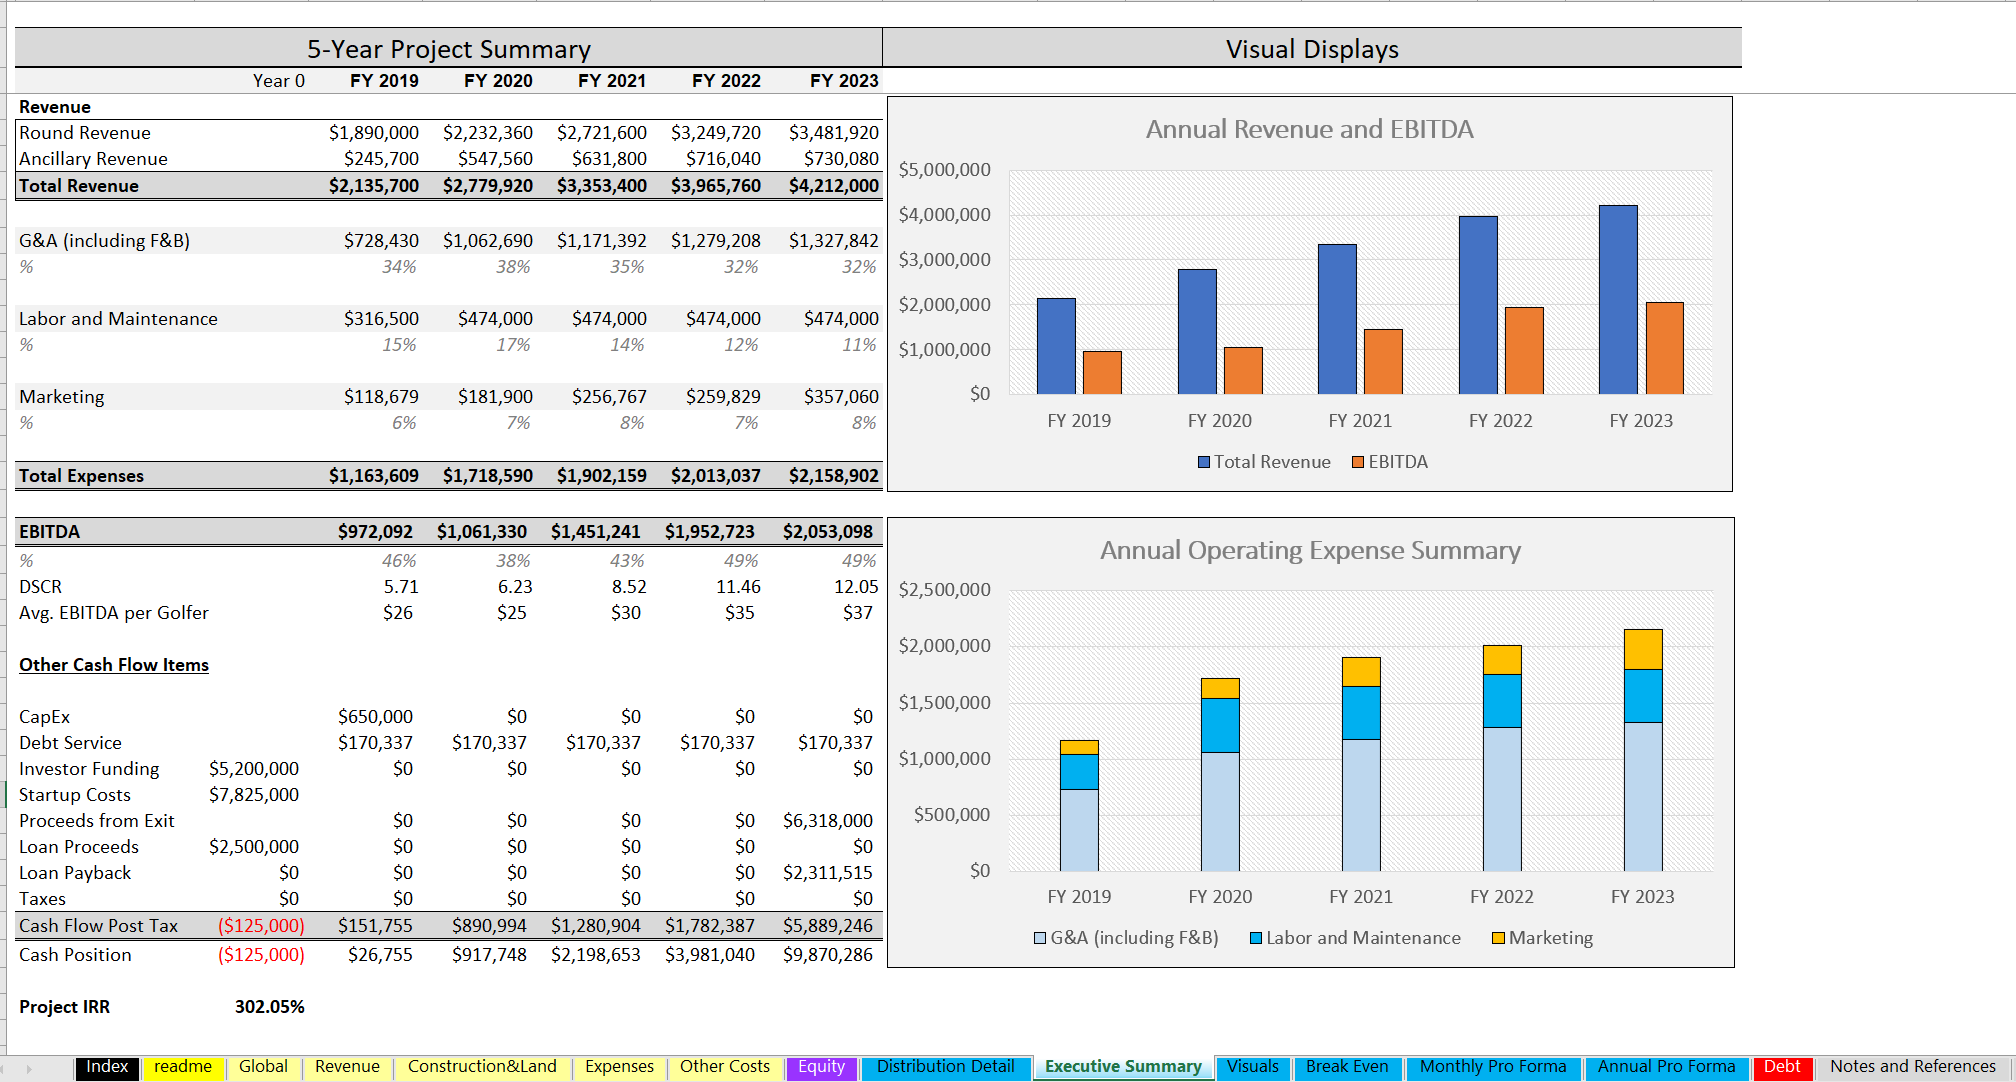Open the Index sheet tab
This screenshot has height=1082, width=2016.
pos(107,1067)
